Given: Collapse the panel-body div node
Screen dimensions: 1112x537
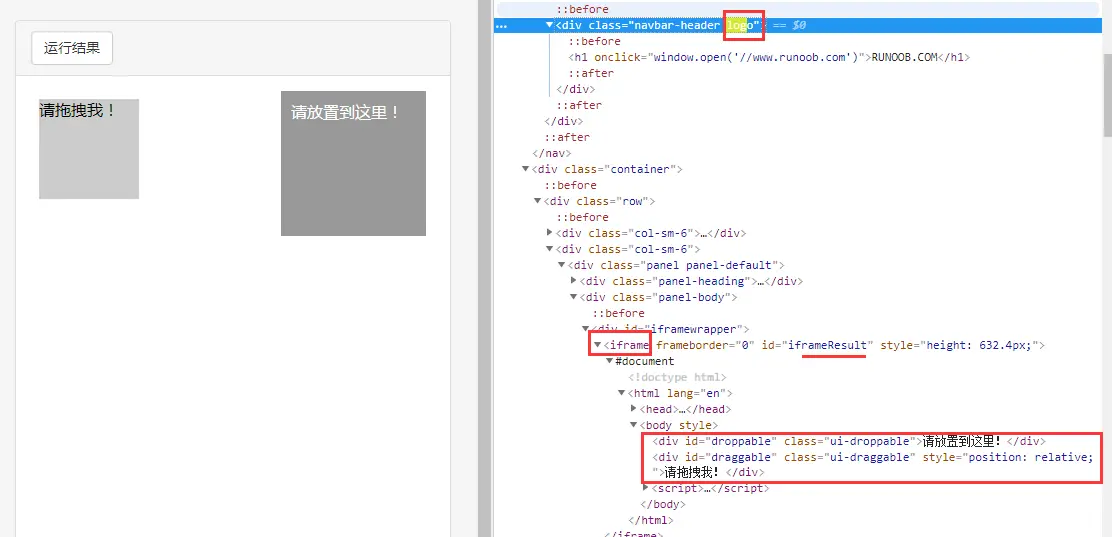Looking at the screenshot, I should pos(574,297).
